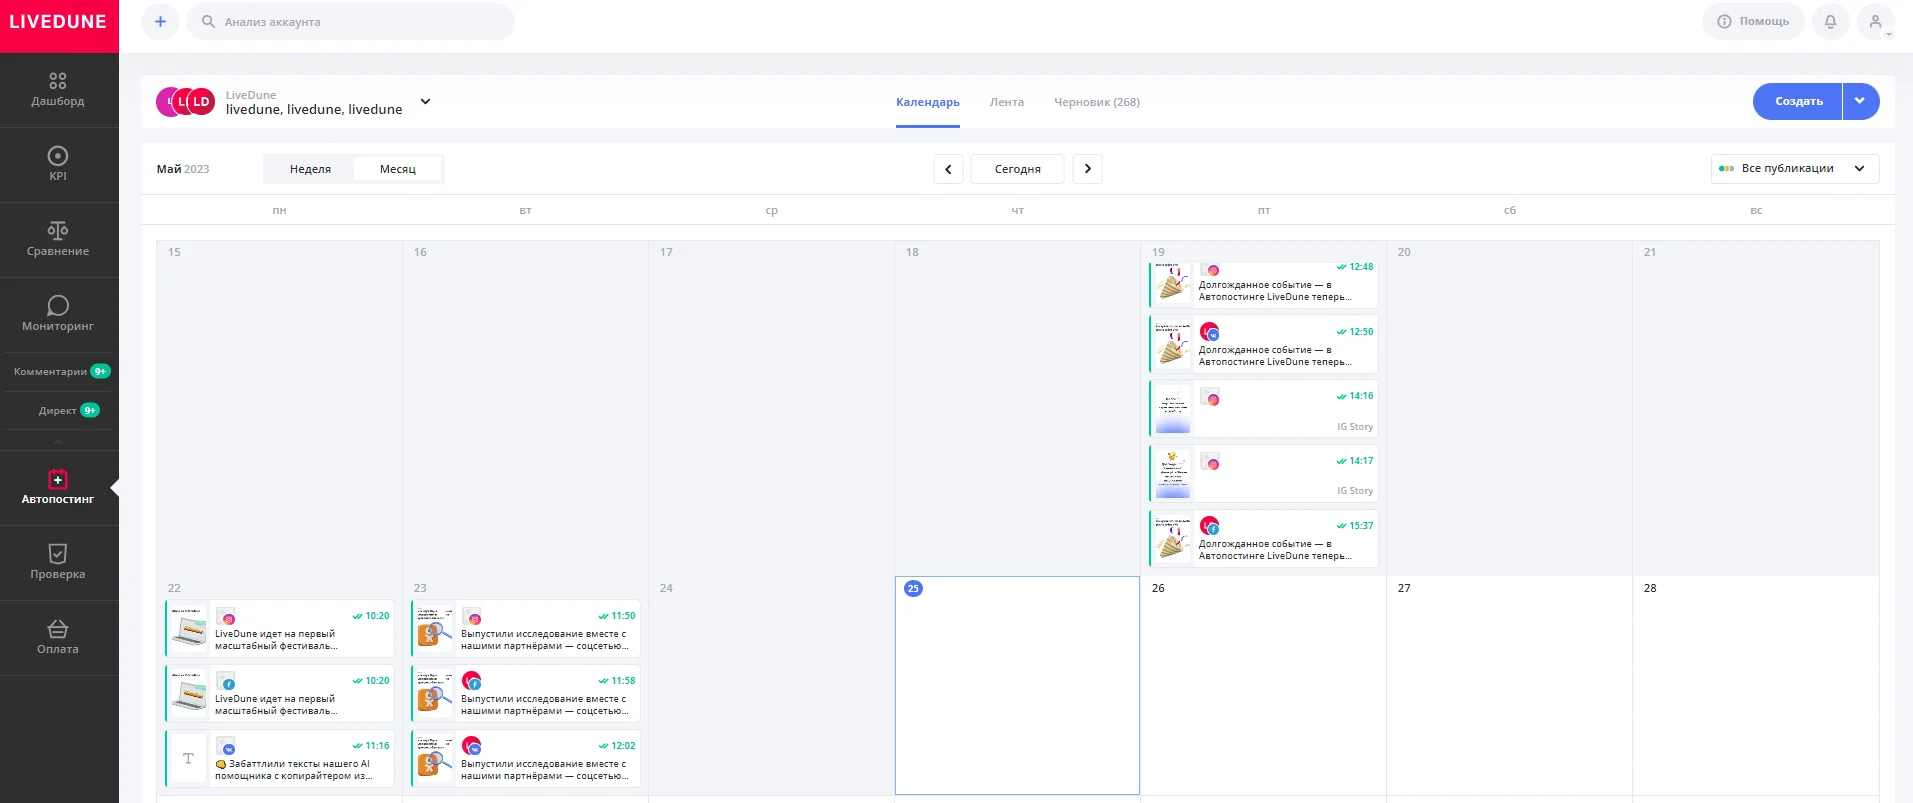This screenshot has height=803, width=1913.
Task: Expand the LiveDune account selector chevron
Action: pos(425,102)
